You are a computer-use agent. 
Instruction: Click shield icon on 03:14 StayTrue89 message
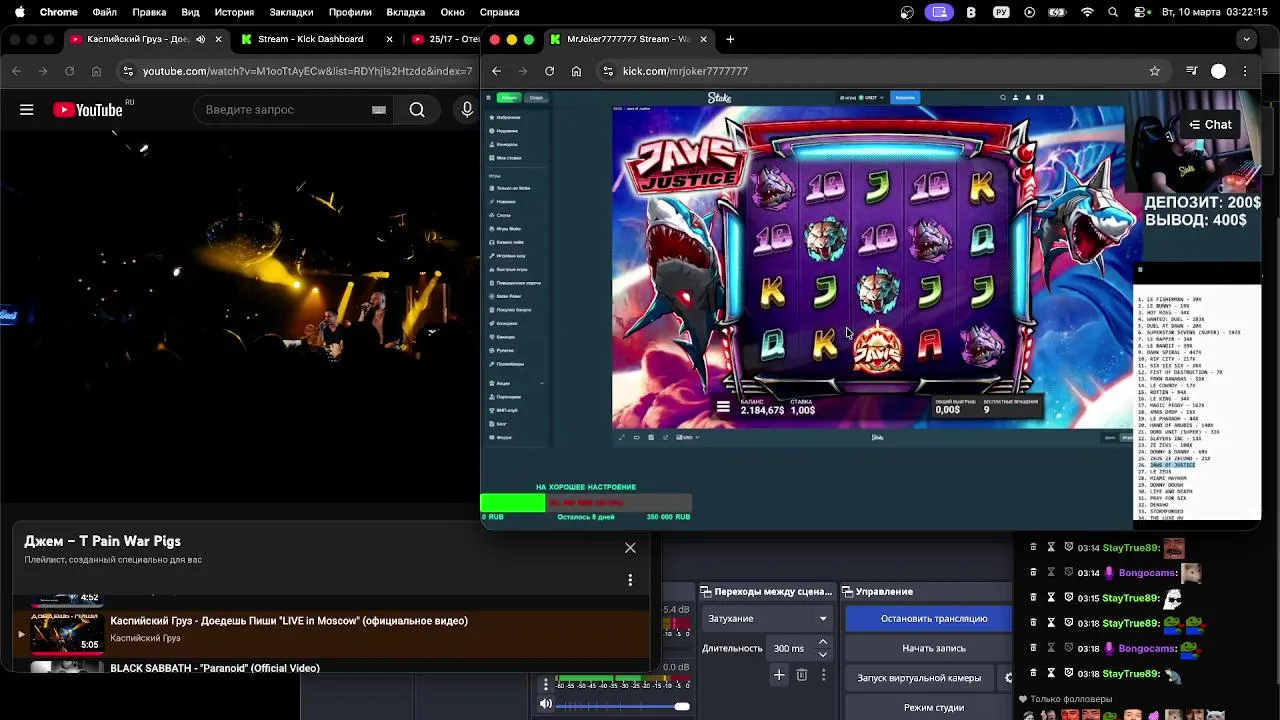1068,548
